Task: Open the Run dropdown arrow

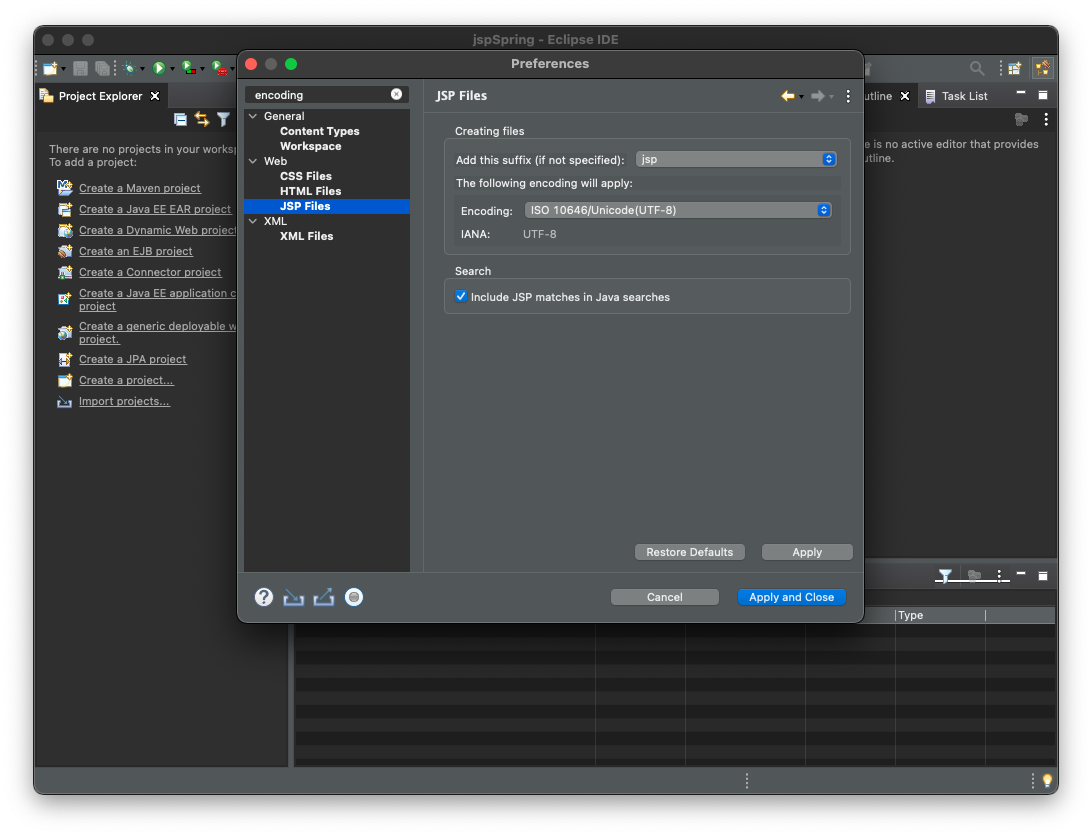Action: click(172, 69)
